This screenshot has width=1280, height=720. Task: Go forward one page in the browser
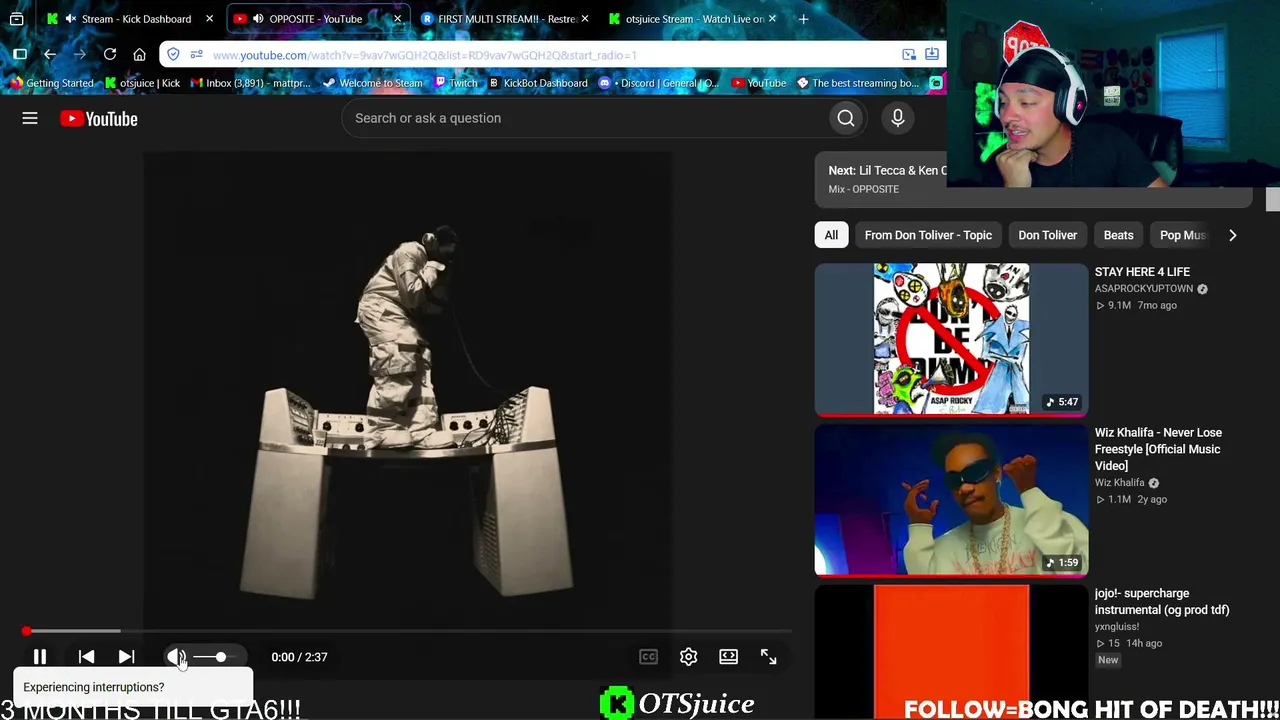[x=80, y=54]
